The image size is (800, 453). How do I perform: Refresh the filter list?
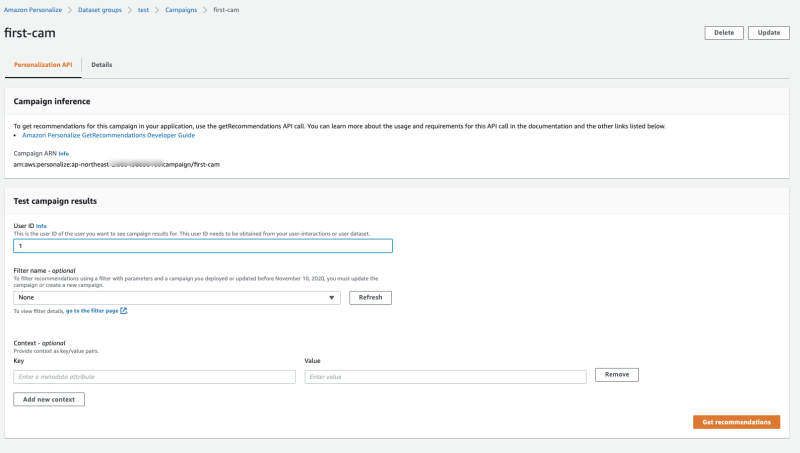pyautogui.click(x=370, y=297)
